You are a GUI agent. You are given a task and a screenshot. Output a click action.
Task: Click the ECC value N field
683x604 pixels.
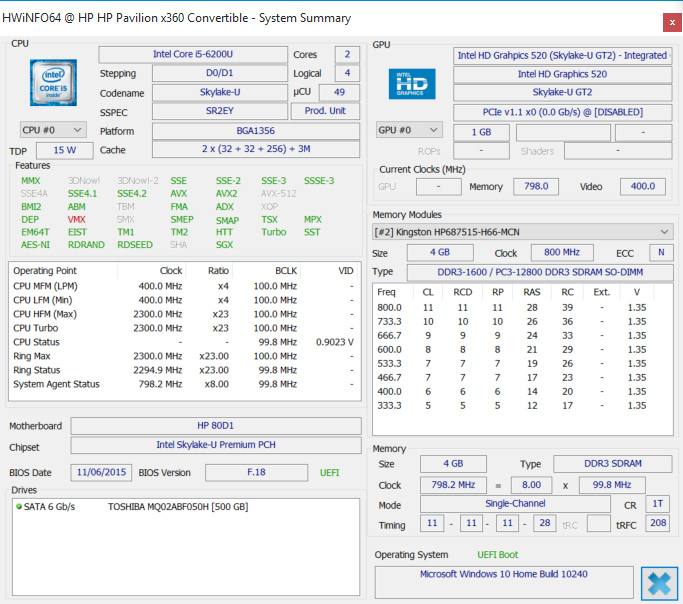pyautogui.click(x=661, y=253)
